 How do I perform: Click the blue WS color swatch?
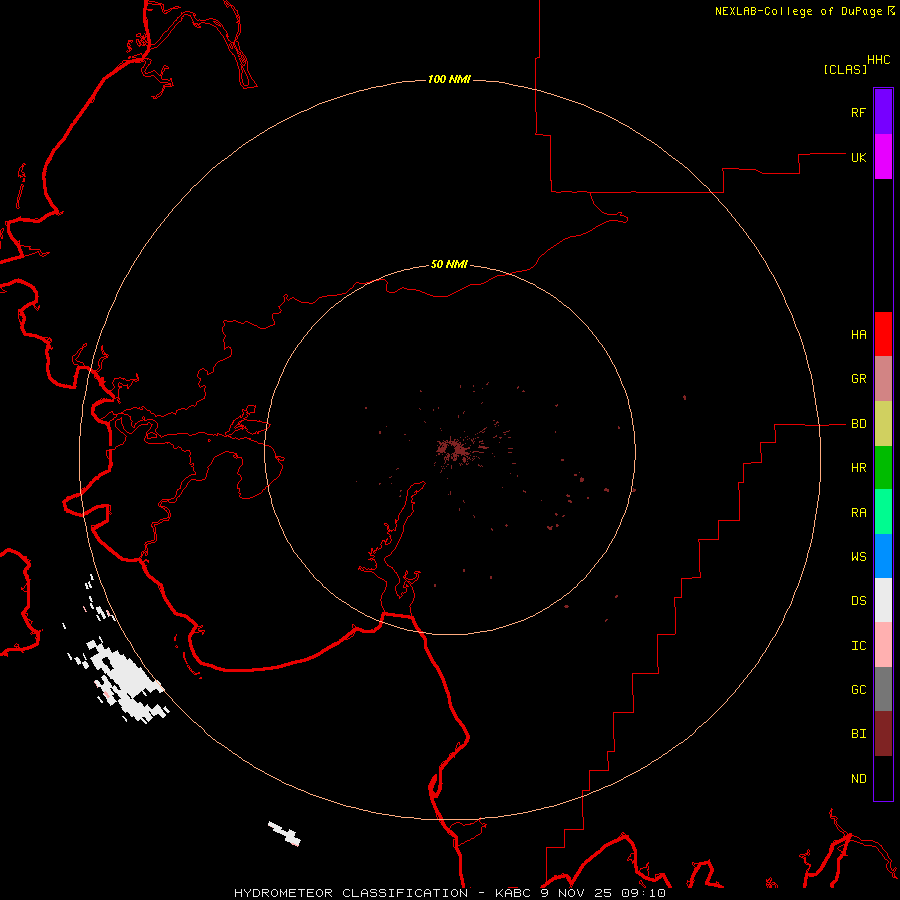[883, 556]
